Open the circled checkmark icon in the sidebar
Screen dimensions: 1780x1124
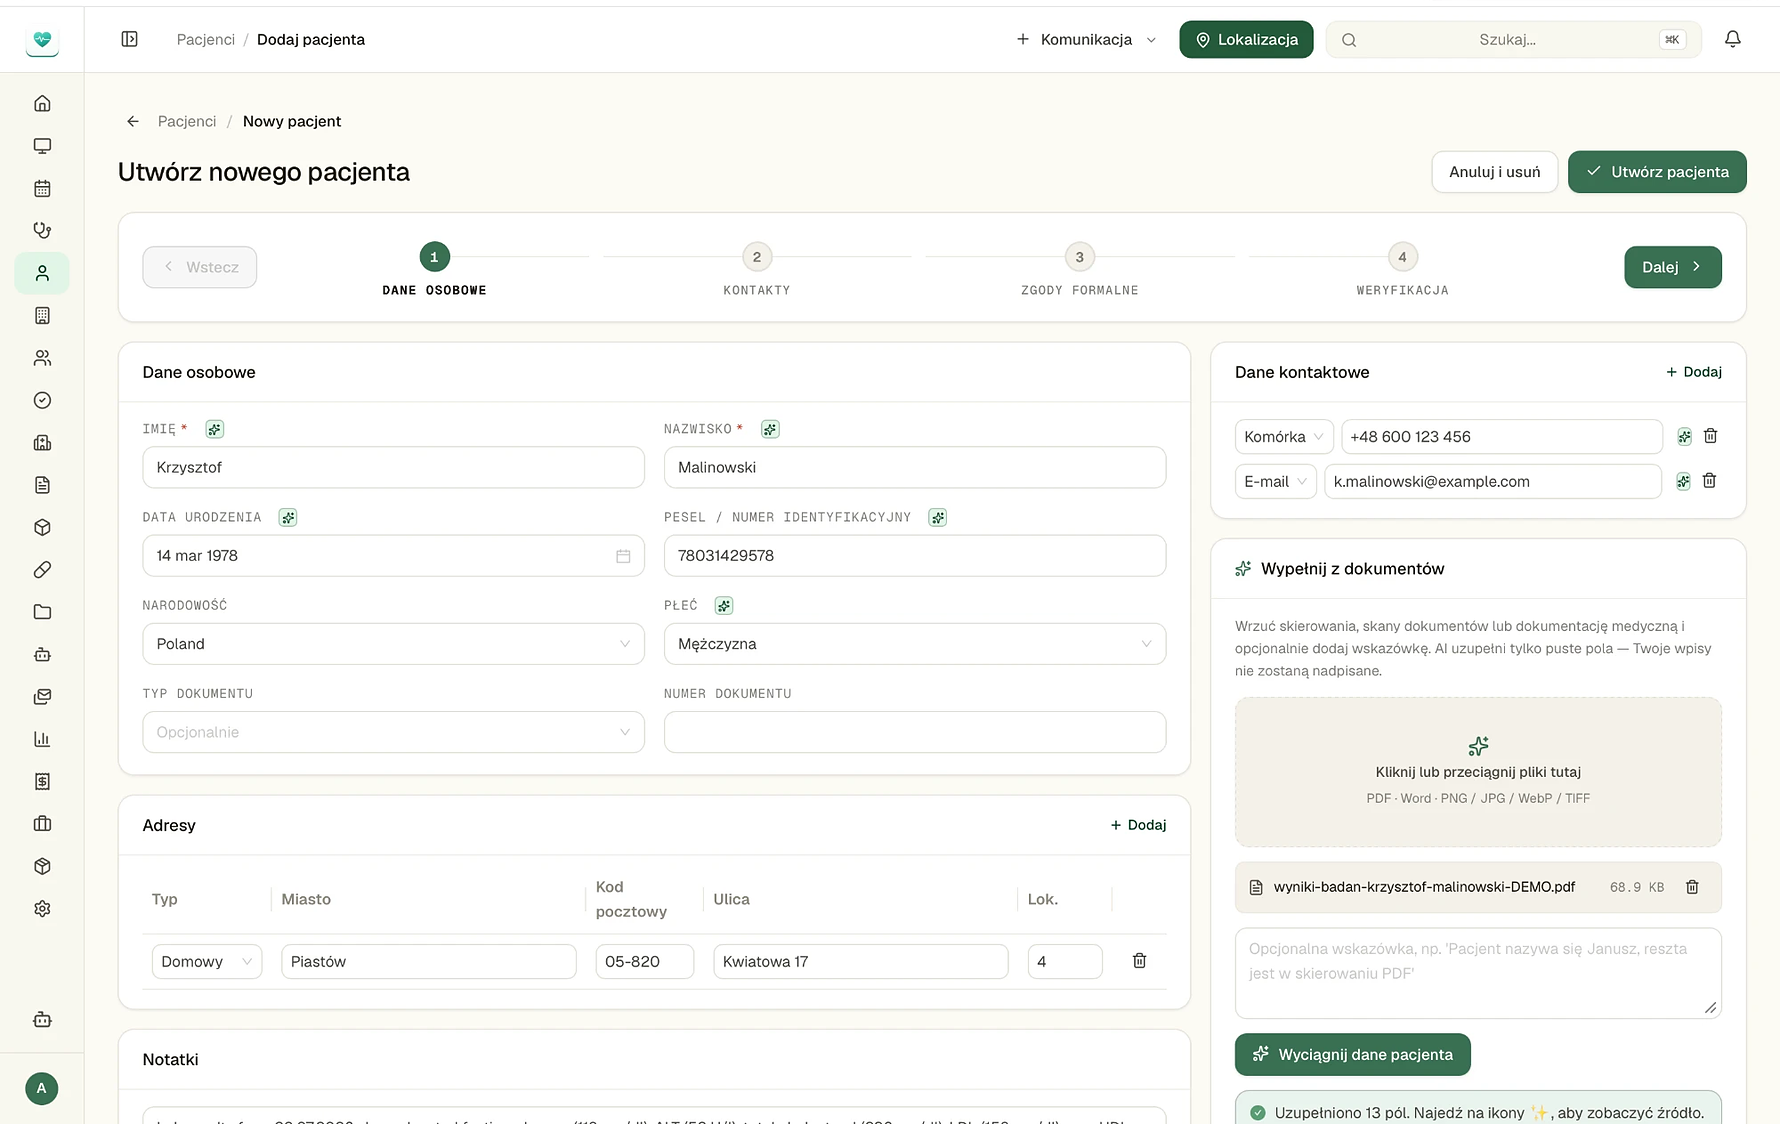pos(42,400)
